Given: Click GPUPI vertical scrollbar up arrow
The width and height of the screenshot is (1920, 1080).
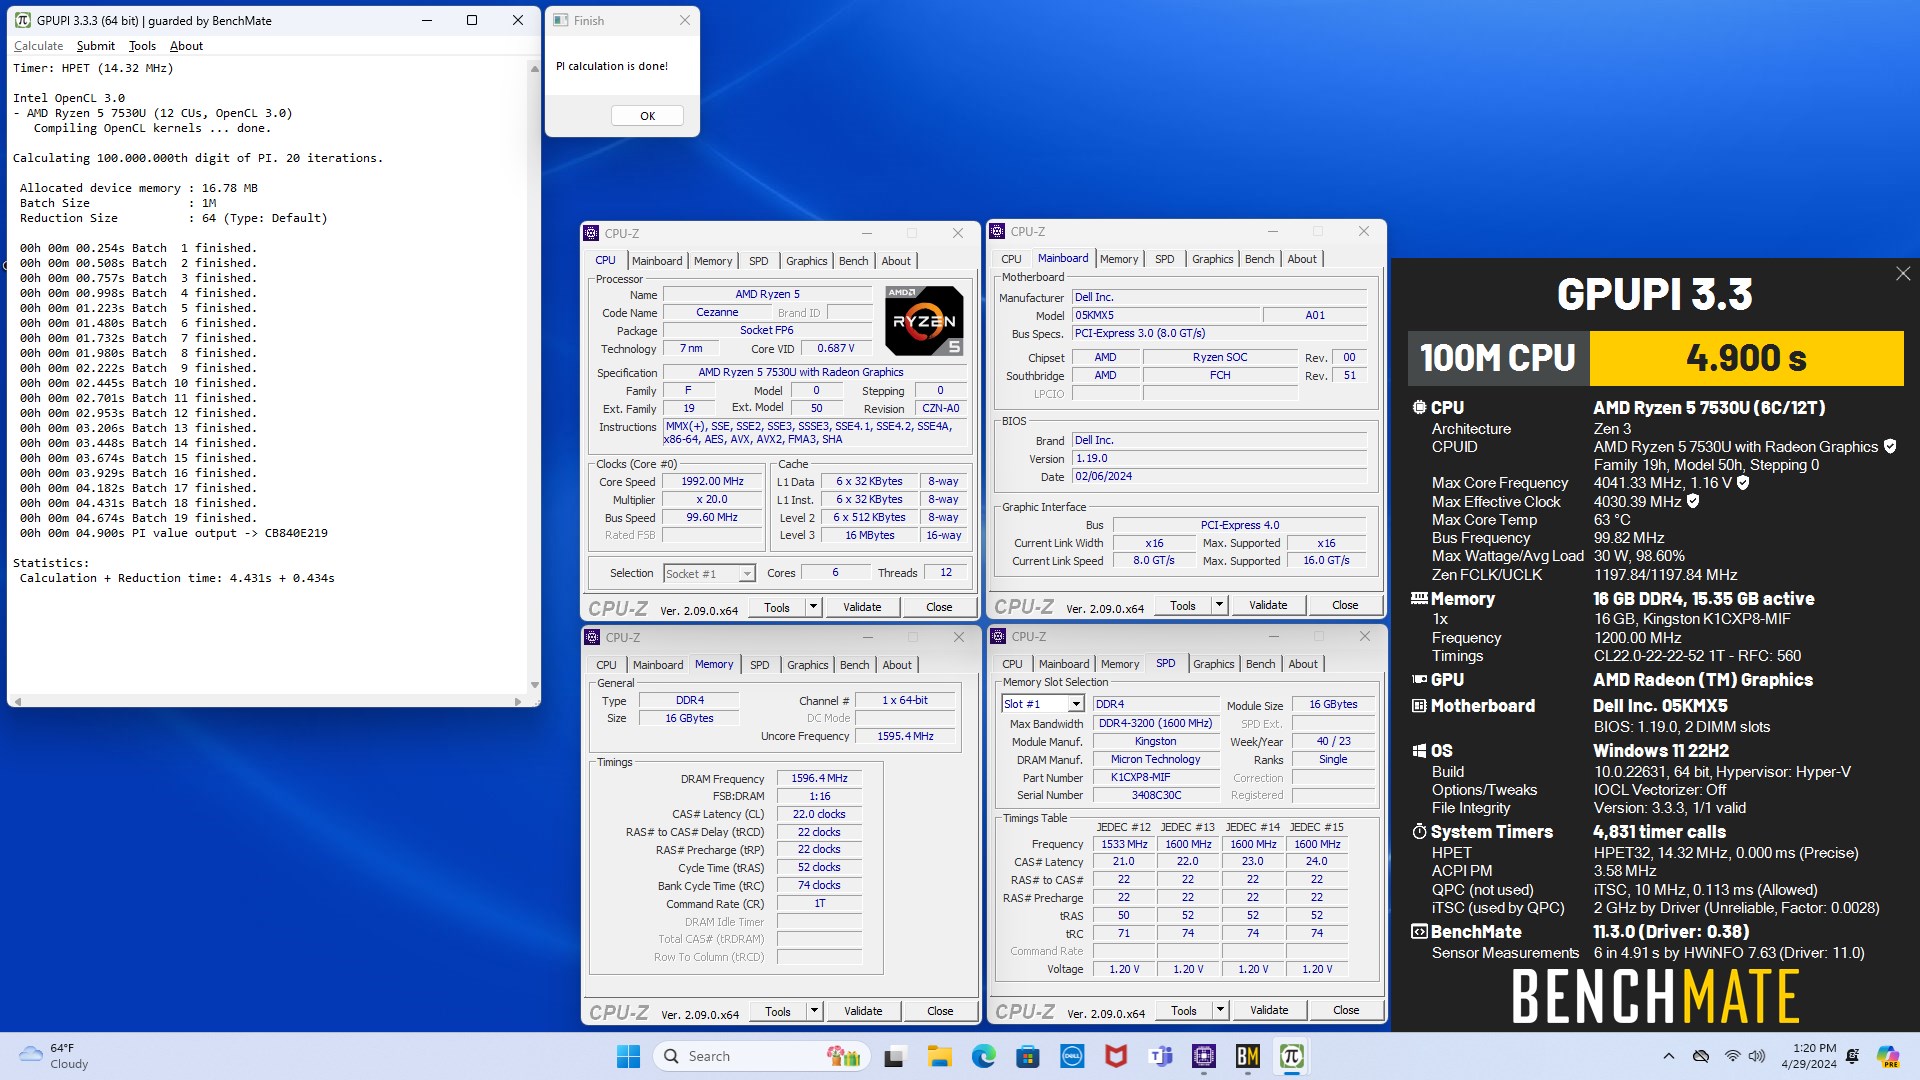Looking at the screenshot, I should [534, 68].
